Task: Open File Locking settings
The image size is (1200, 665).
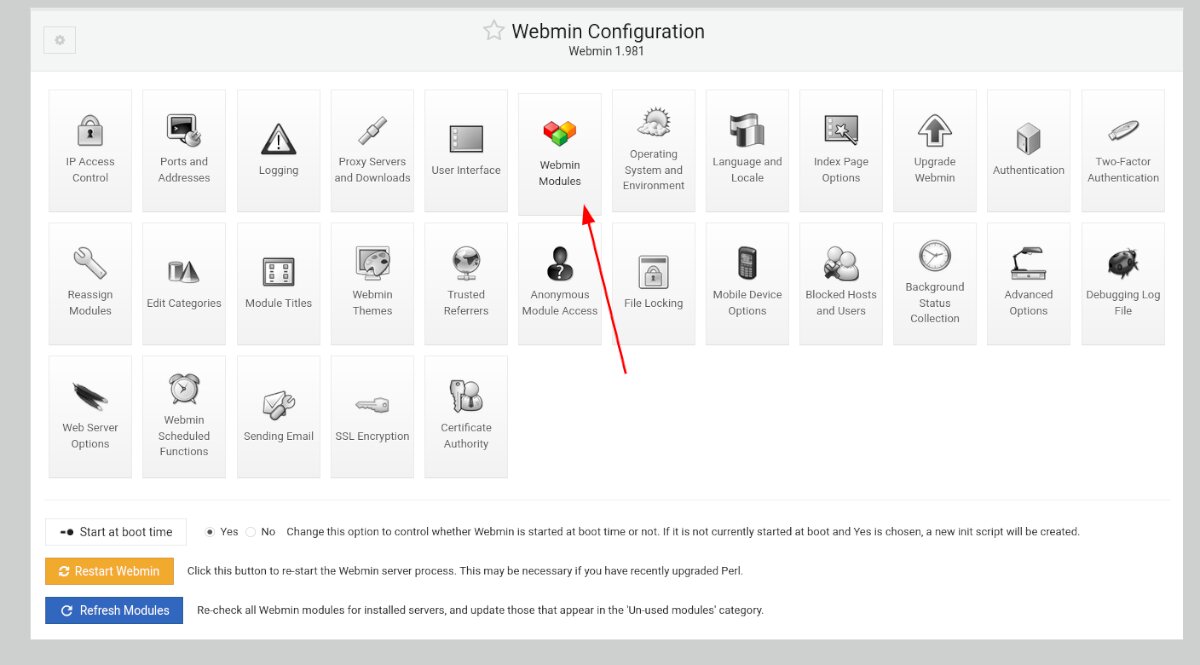Action: point(654,283)
